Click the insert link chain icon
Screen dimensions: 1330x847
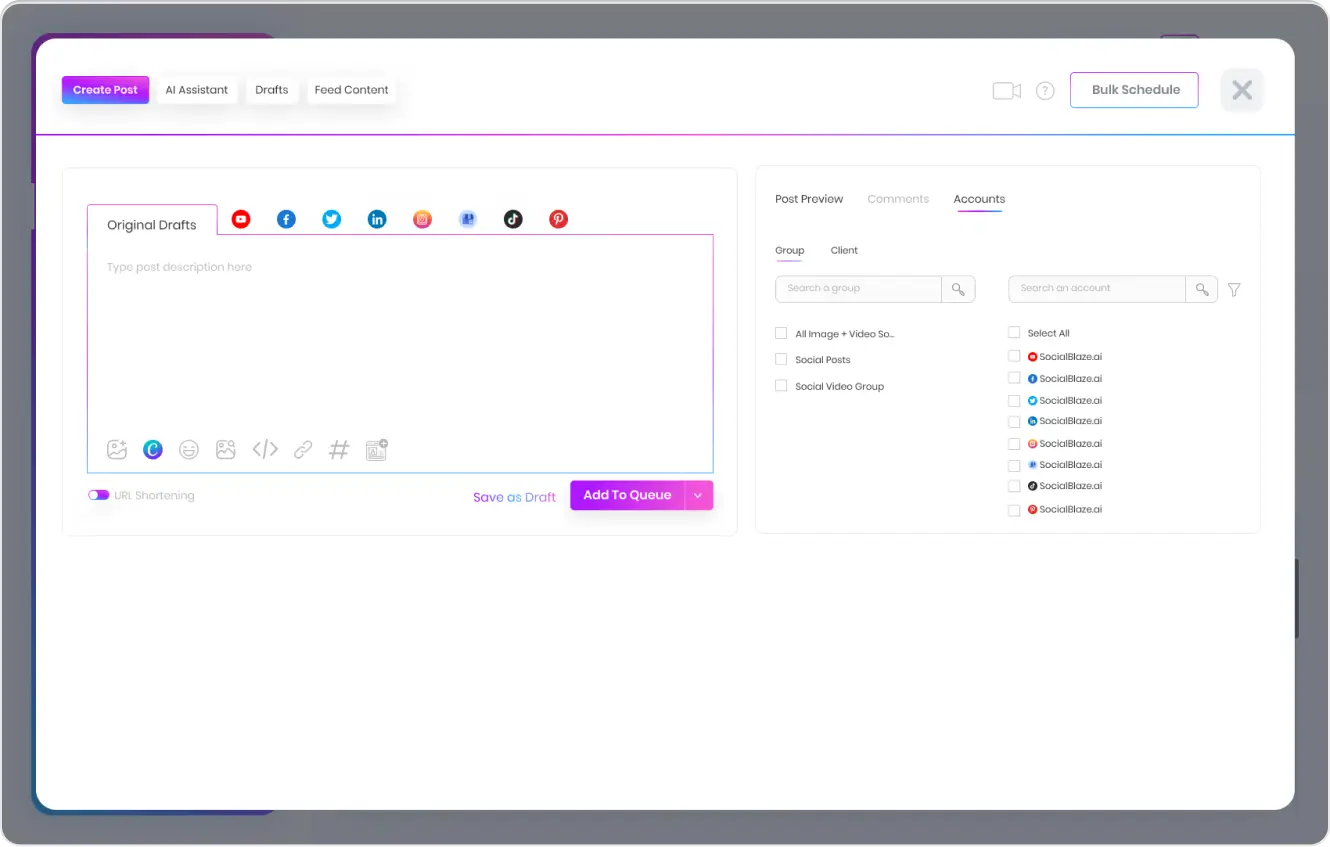(303, 450)
